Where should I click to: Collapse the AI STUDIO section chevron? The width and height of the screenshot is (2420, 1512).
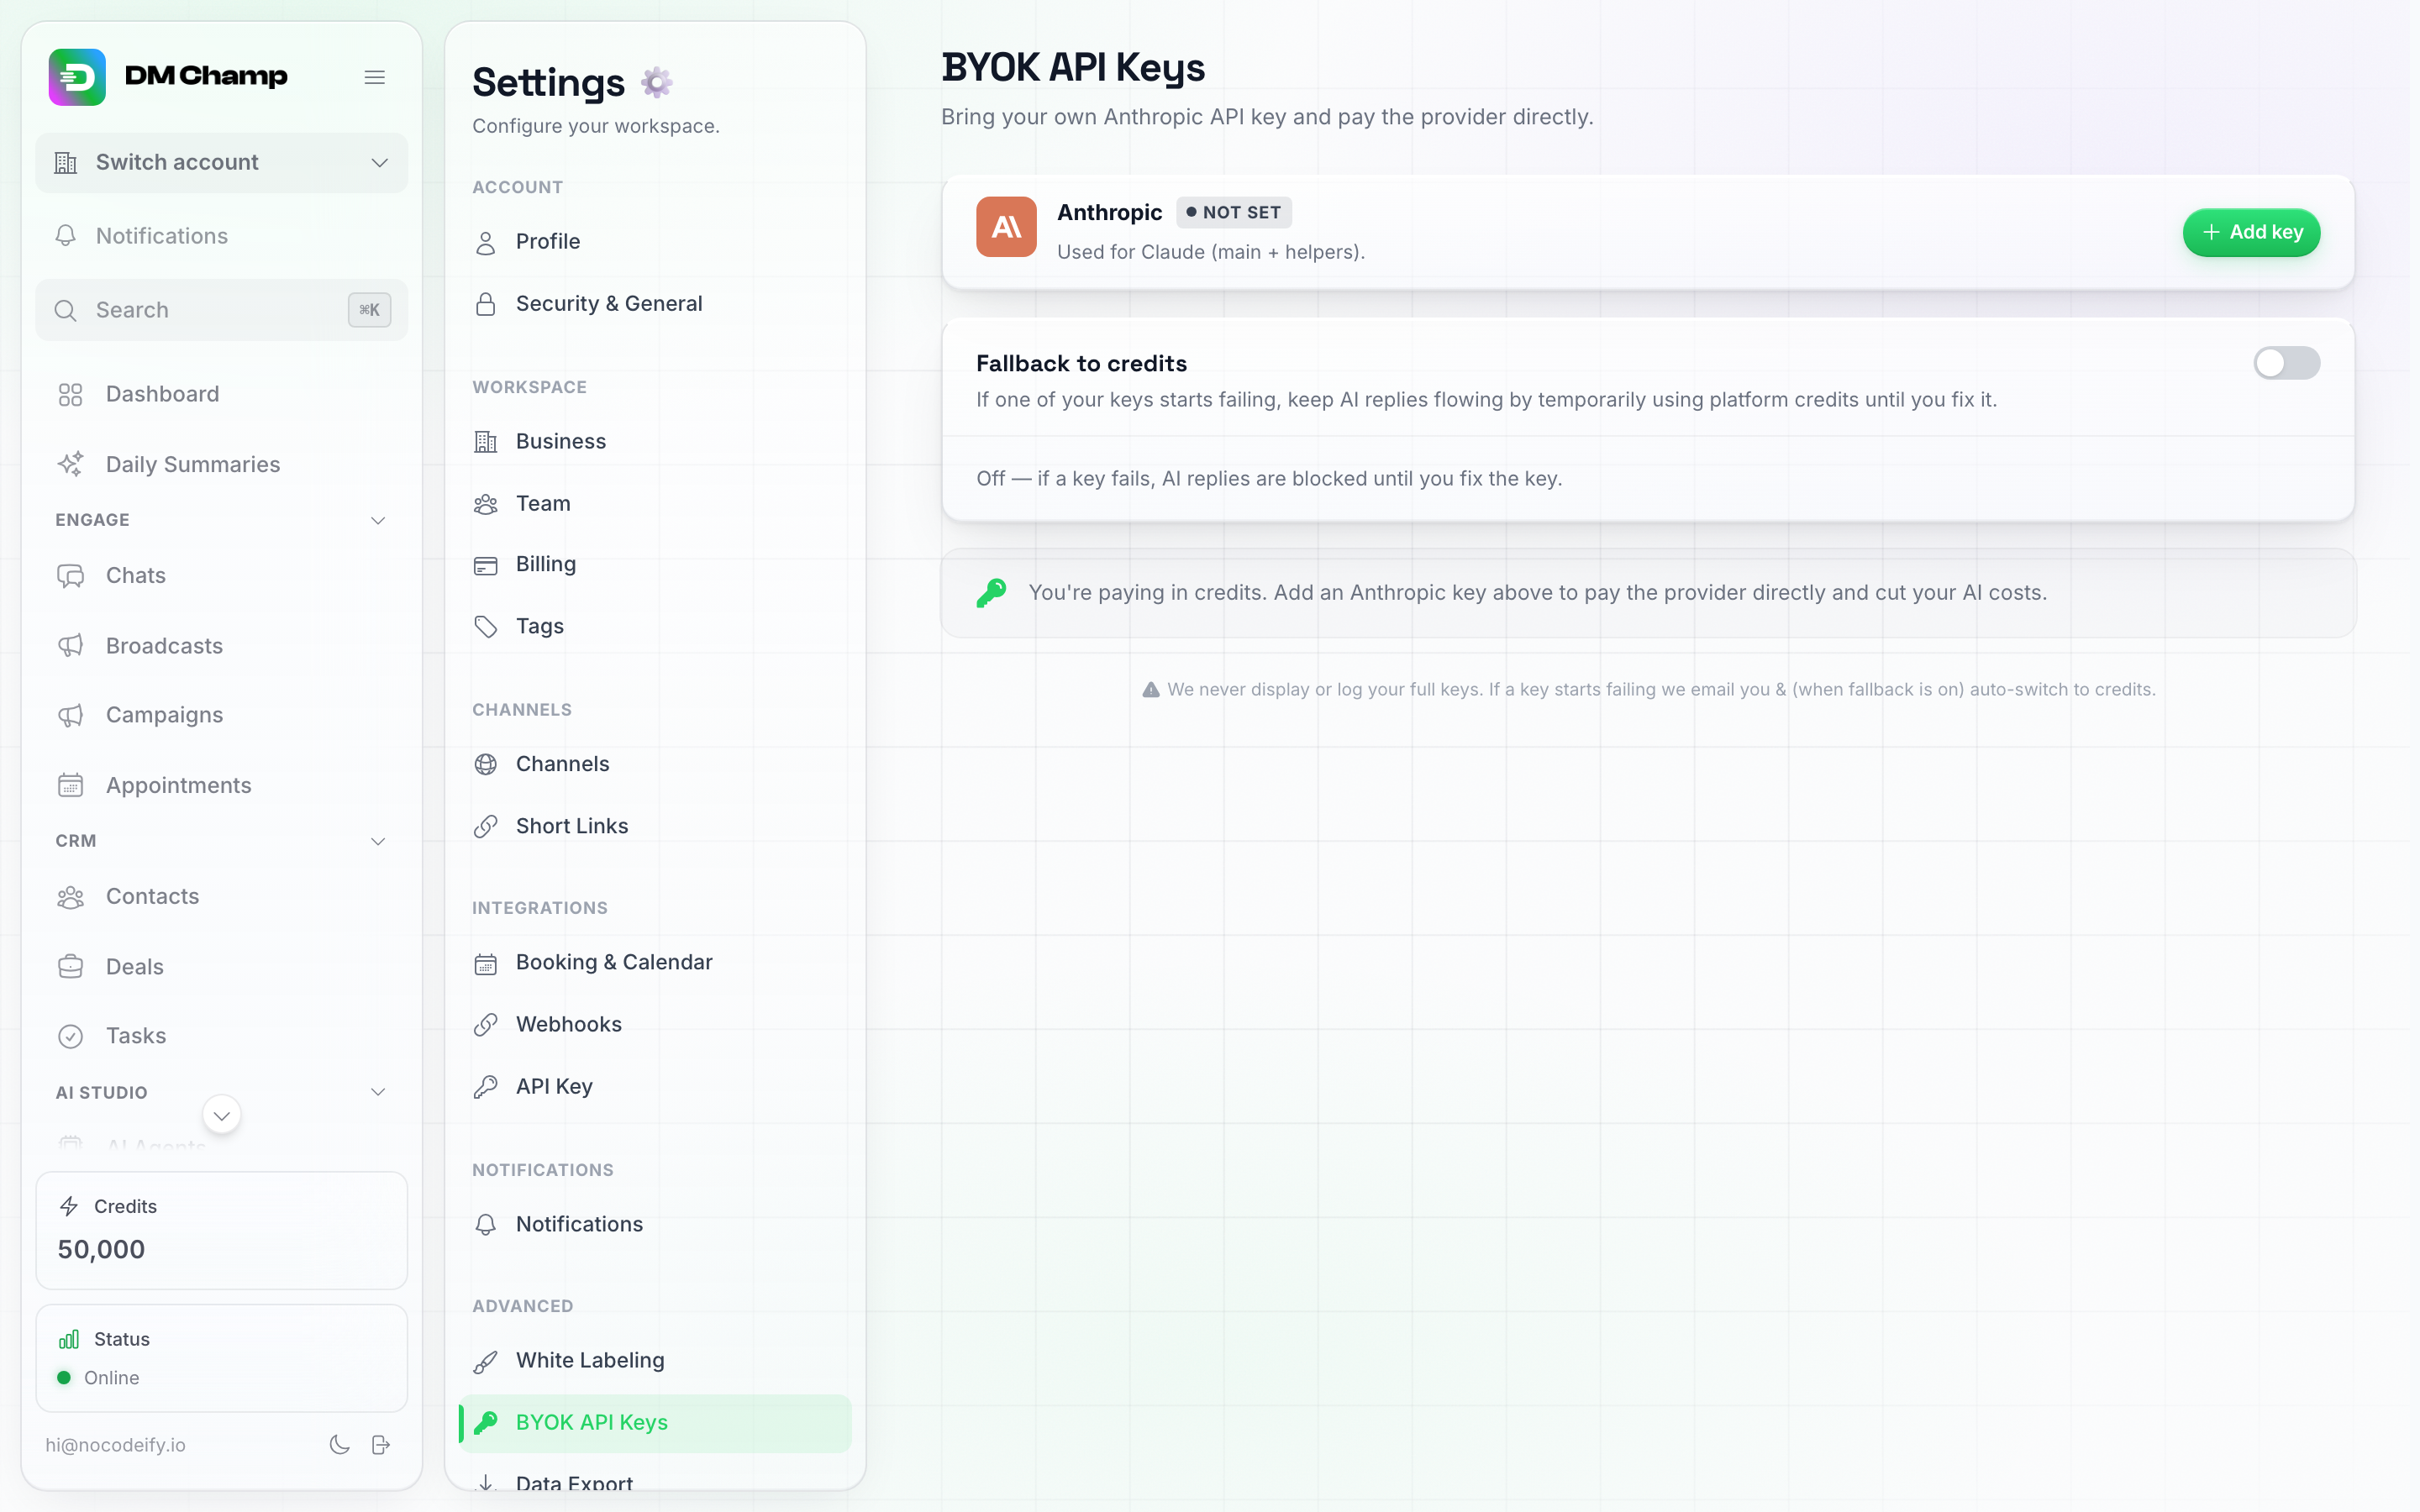[x=378, y=1092]
